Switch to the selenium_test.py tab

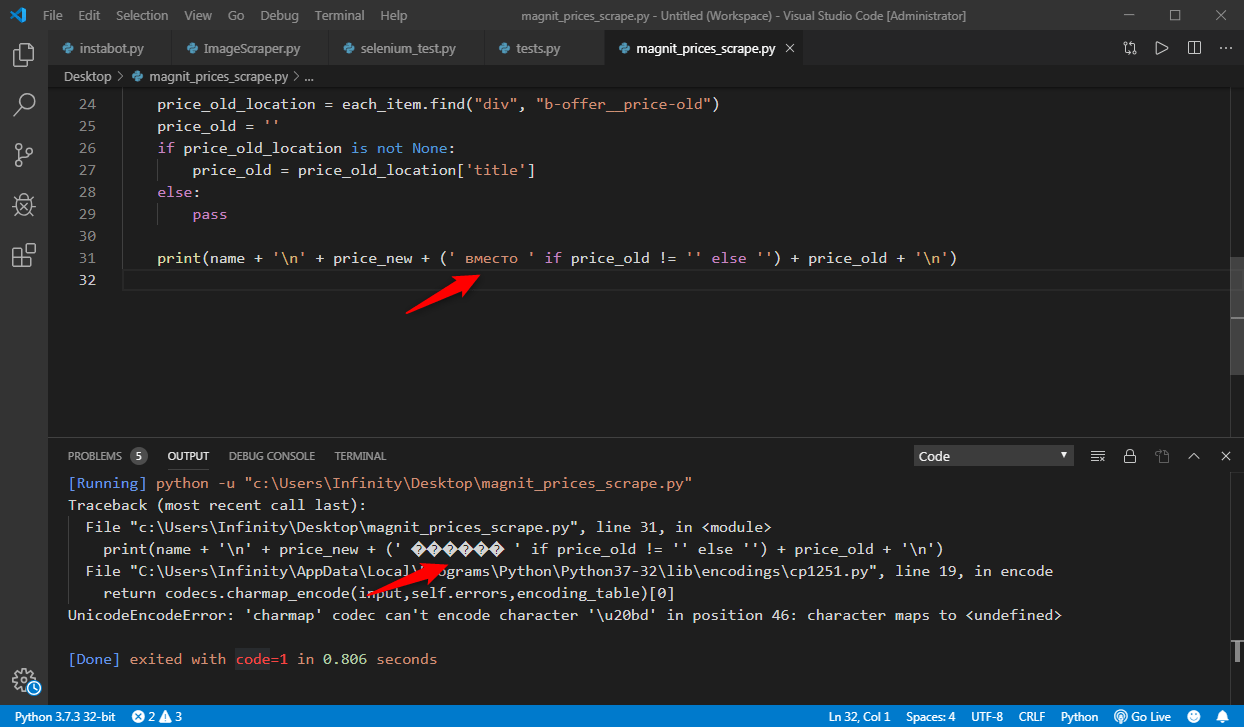(x=407, y=48)
